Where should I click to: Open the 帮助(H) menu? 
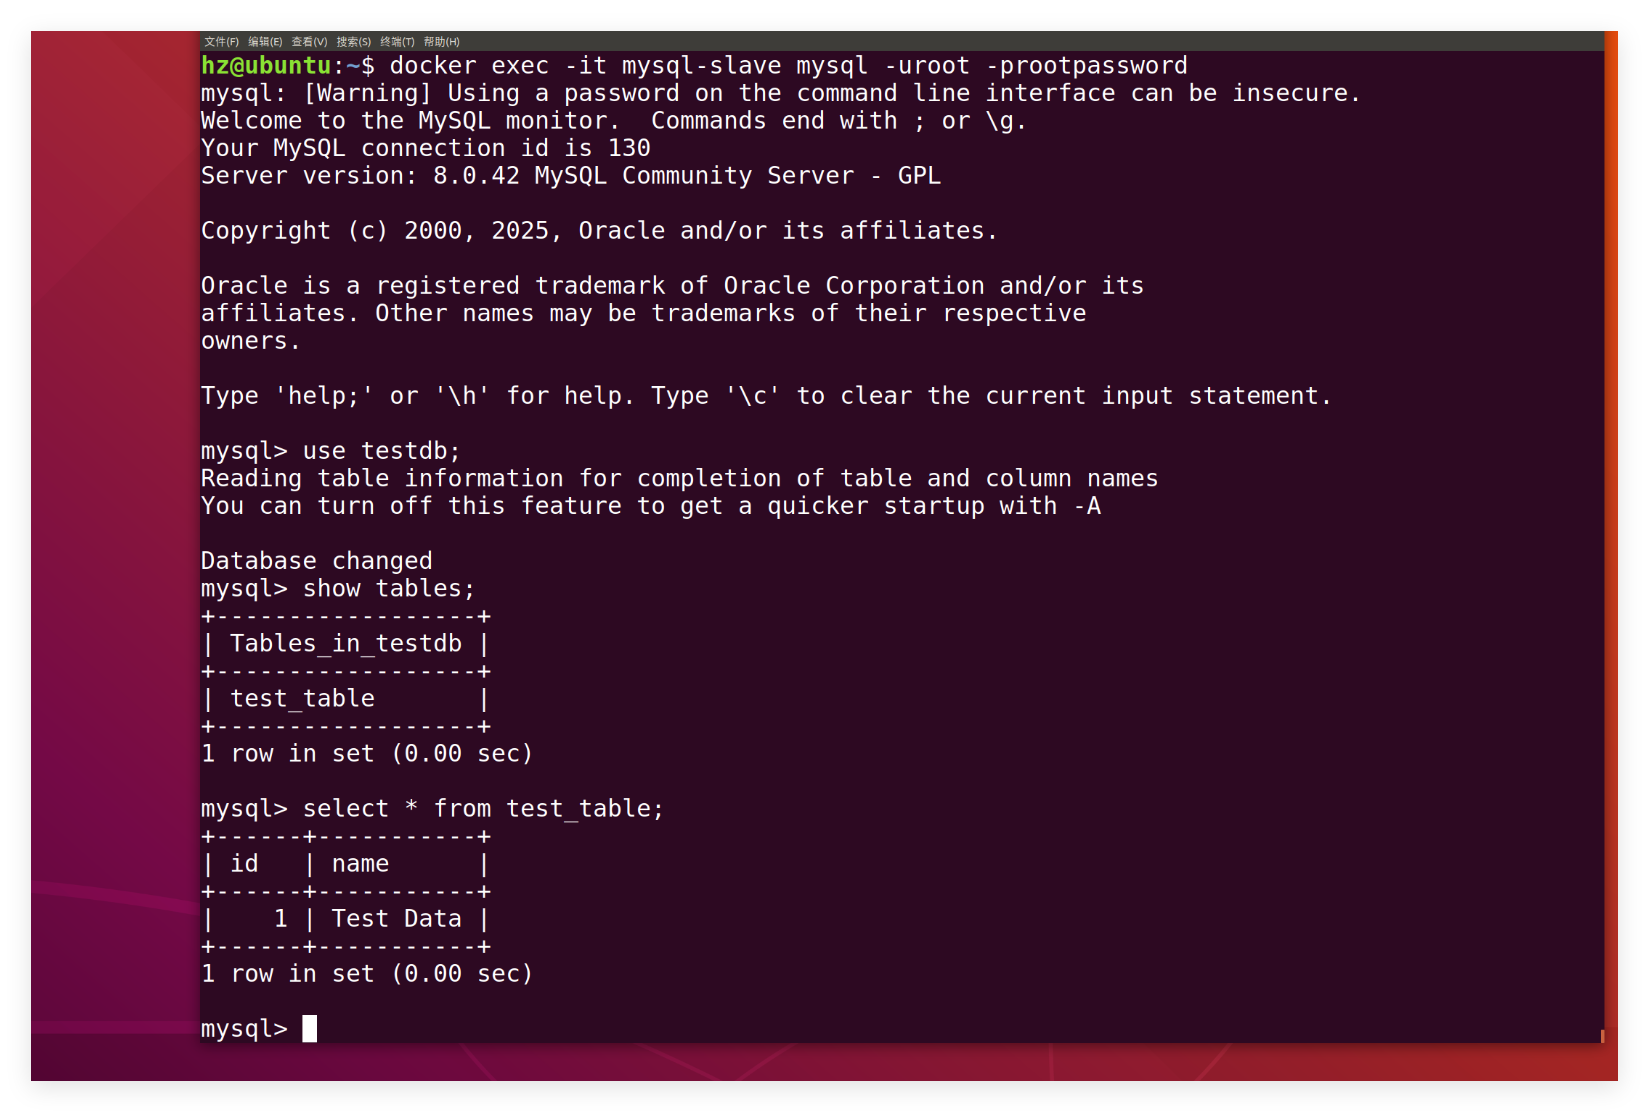point(441,42)
